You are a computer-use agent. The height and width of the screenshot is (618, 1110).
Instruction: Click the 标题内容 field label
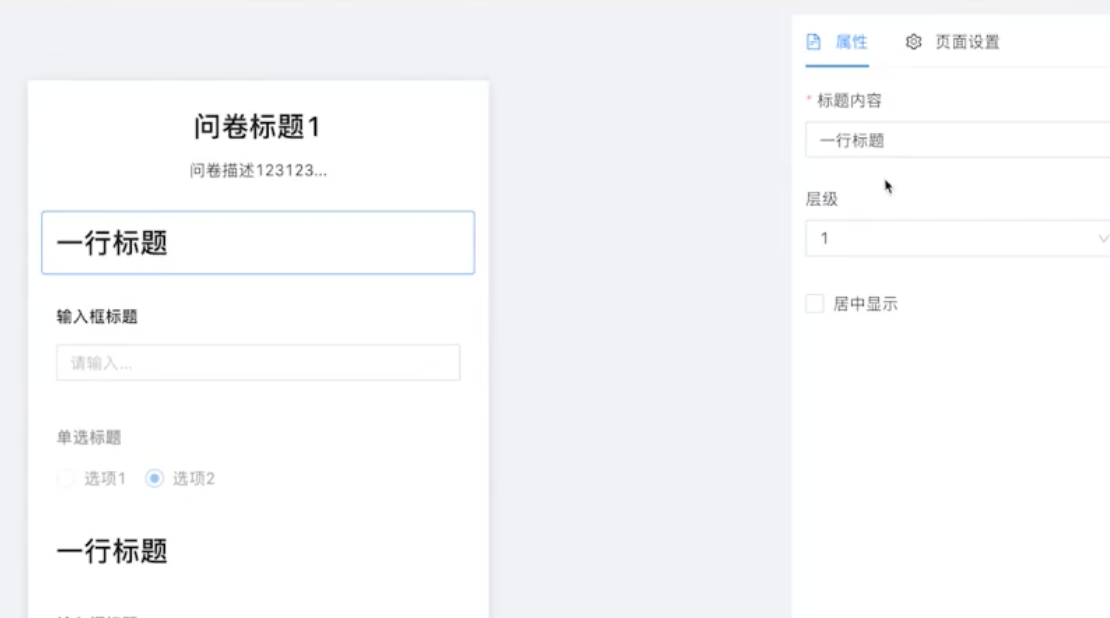[x=849, y=101]
